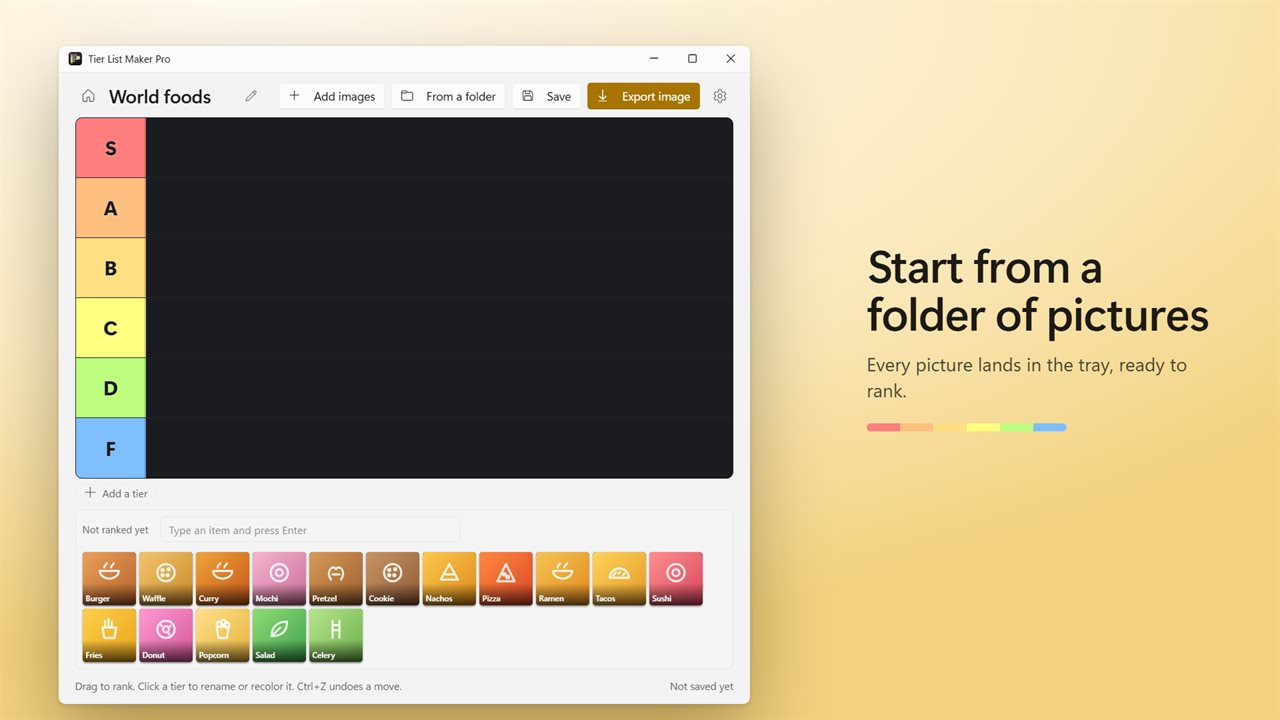Click the Sushi item tile
This screenshot has height=720, width=1280.
(x=676, y=579)
